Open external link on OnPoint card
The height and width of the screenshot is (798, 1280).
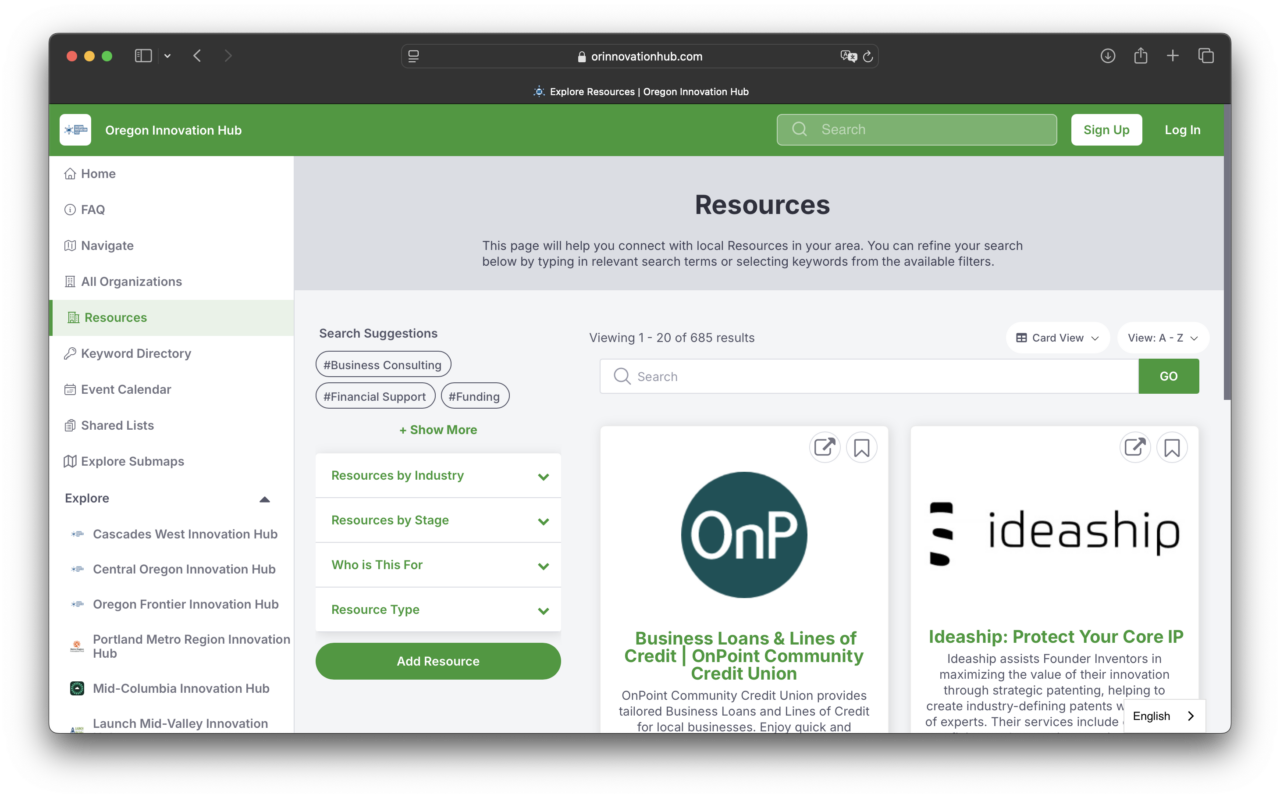point(825,447)
